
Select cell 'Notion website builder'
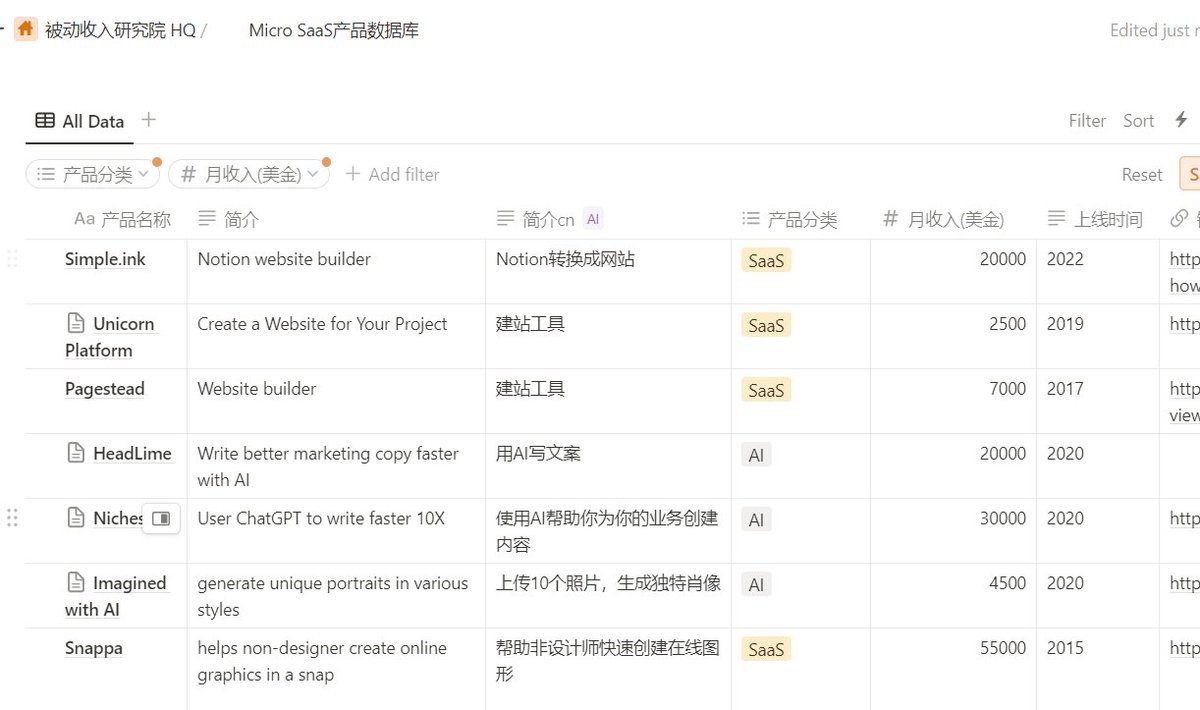336,271
